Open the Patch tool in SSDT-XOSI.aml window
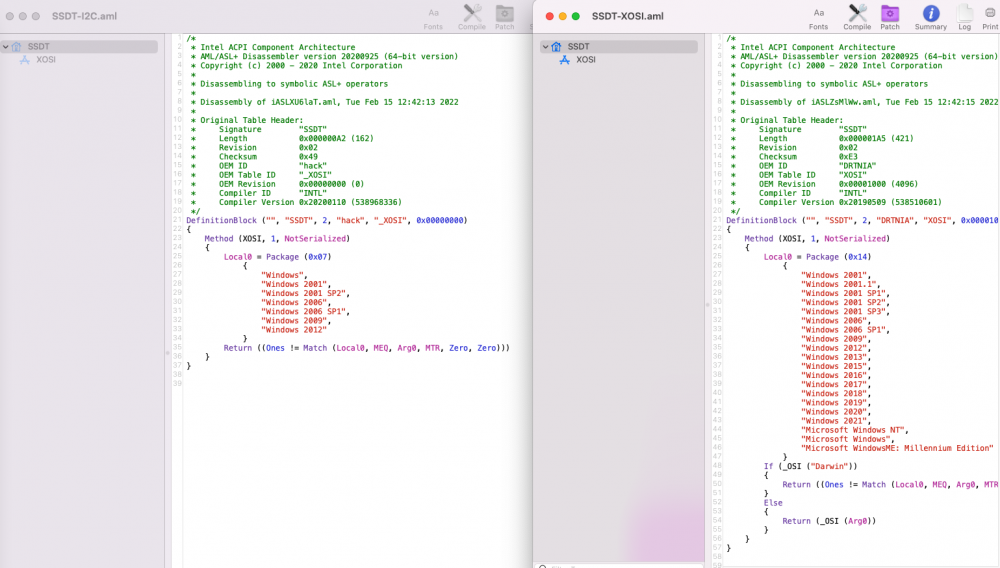The height and width of the screenshot is (568, 1000). tap(890, 18)
